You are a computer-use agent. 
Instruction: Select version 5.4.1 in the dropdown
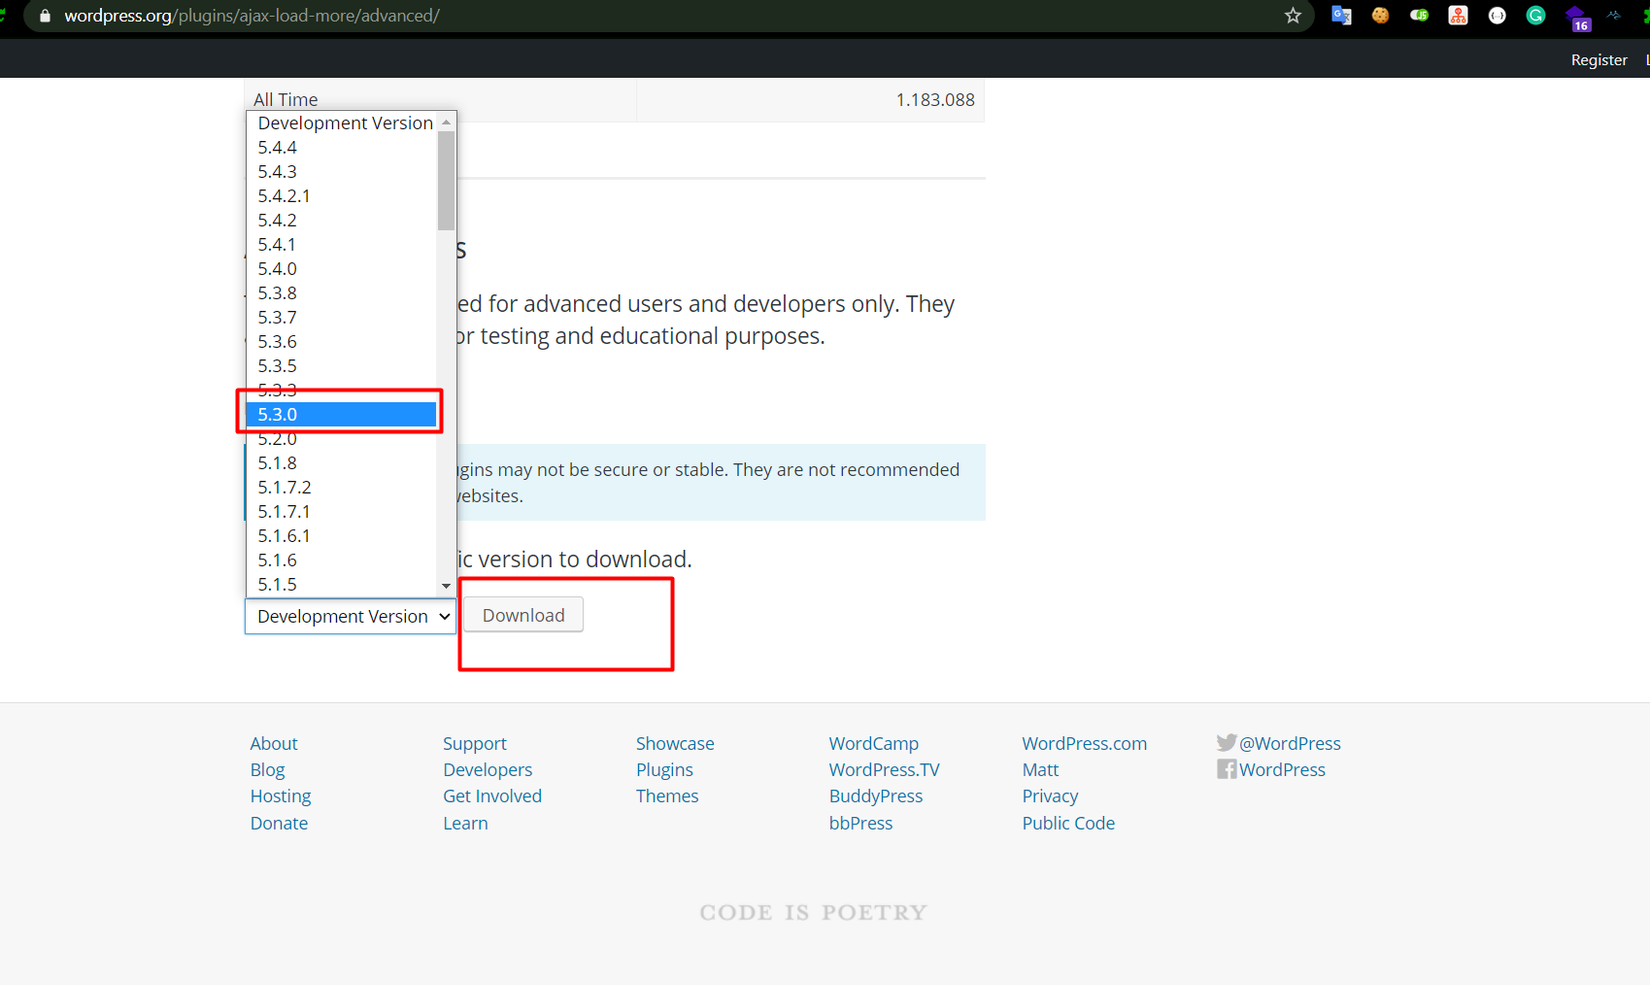[342, 244]
